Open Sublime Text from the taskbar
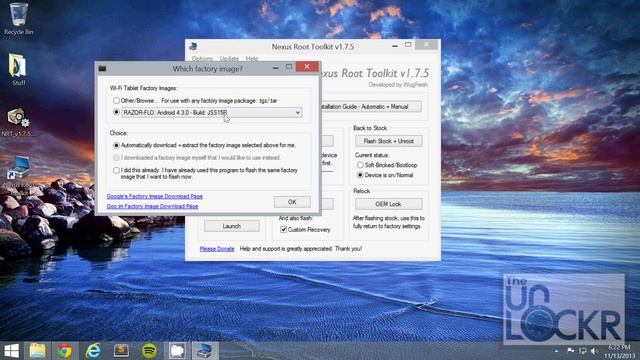 point(121,351)
